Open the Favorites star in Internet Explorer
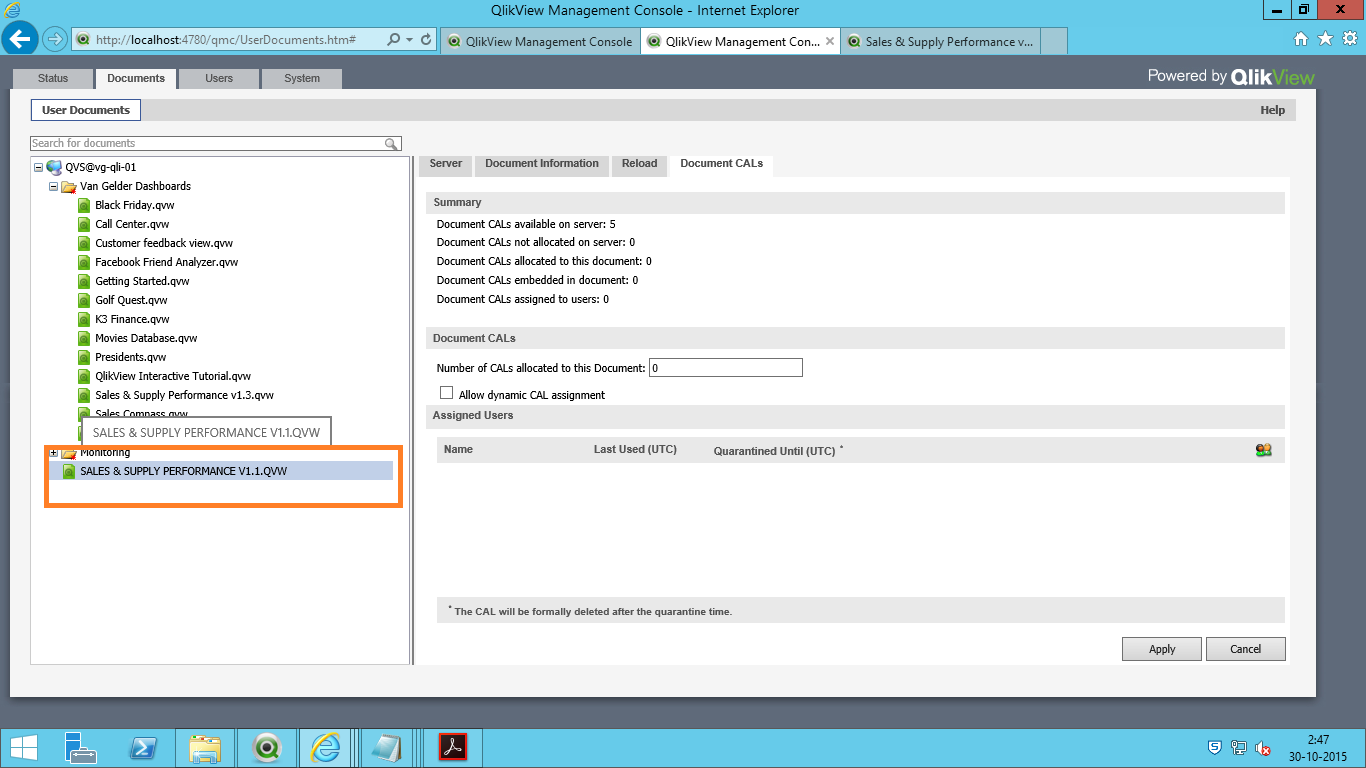This screenshot has height=768, width=1366. (1325, 39)
